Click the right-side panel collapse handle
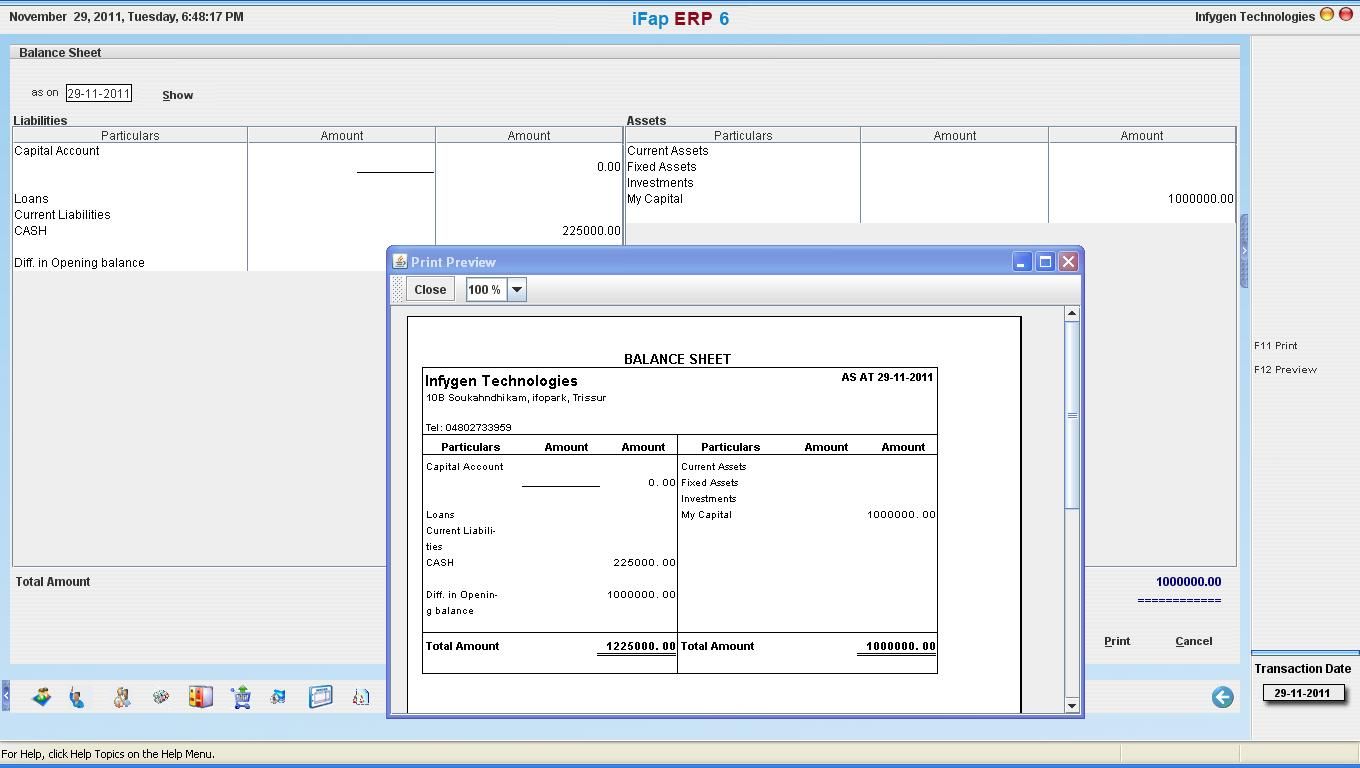1360x768 pixels. click(x=1244, y=250)
